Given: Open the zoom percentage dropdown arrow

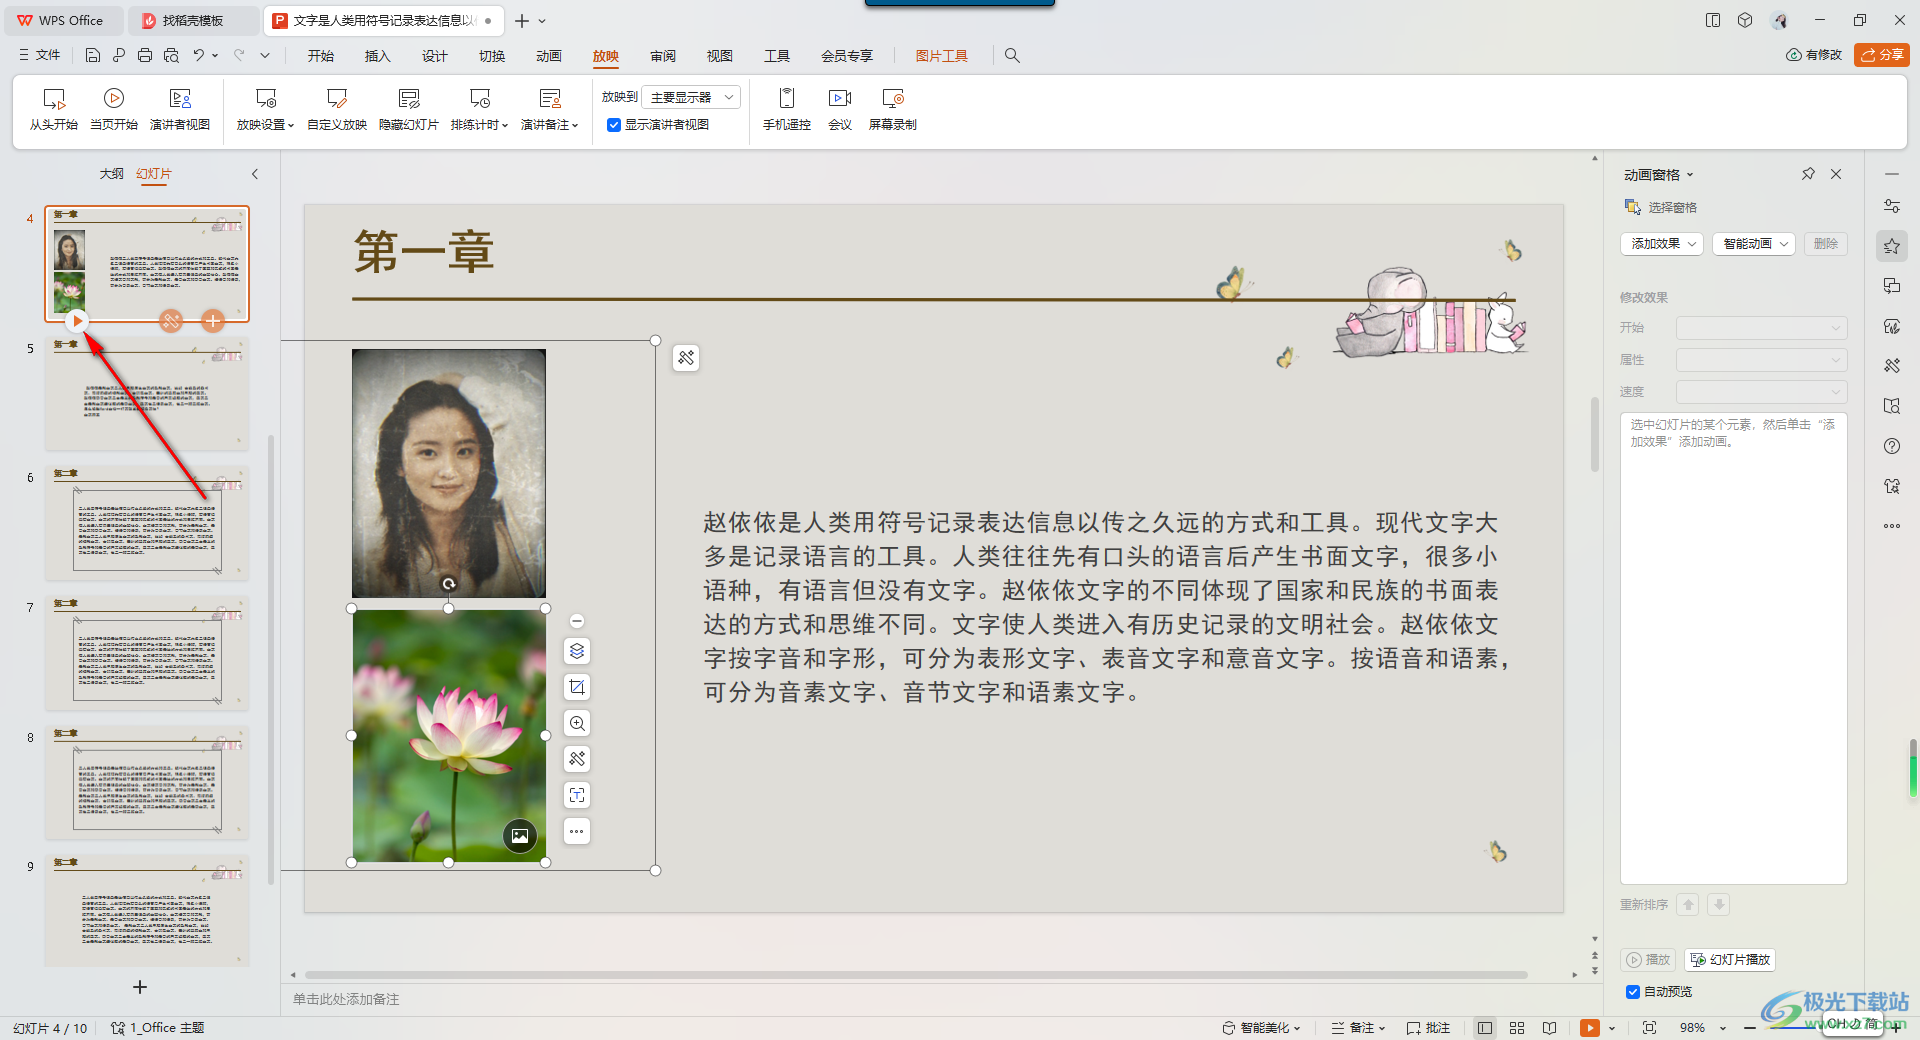Looking at the screenshot, I should click(1723, 1028).
